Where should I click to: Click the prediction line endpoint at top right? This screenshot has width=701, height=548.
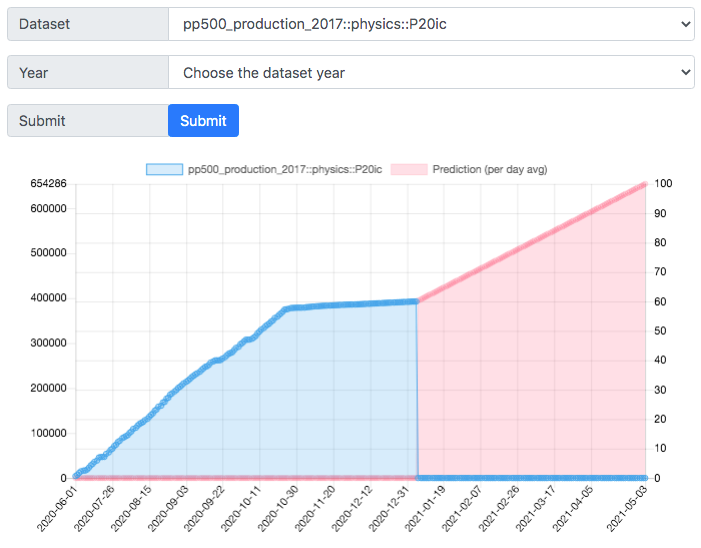click(645, 184)
